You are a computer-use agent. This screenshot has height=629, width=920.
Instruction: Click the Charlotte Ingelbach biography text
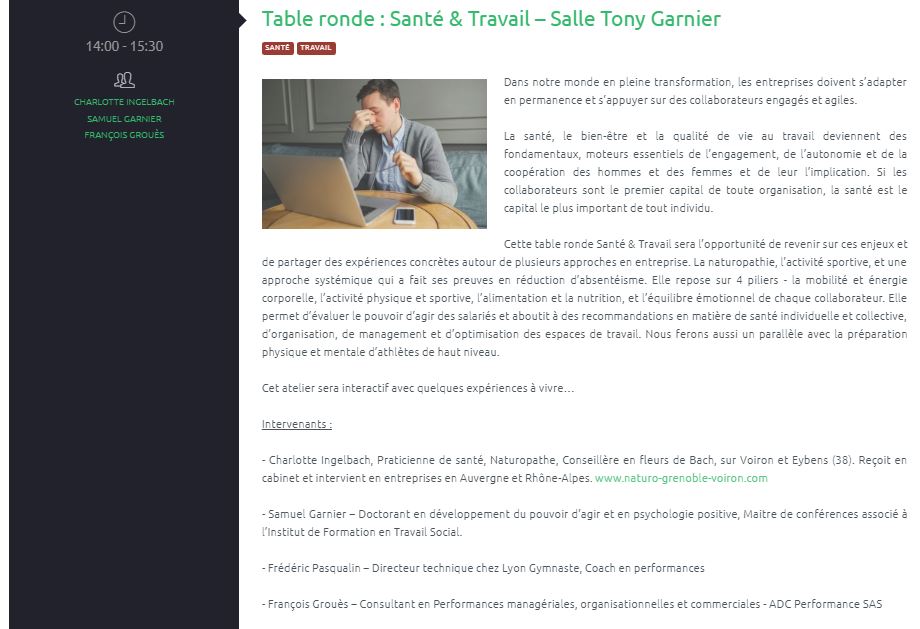click(584, 469)
